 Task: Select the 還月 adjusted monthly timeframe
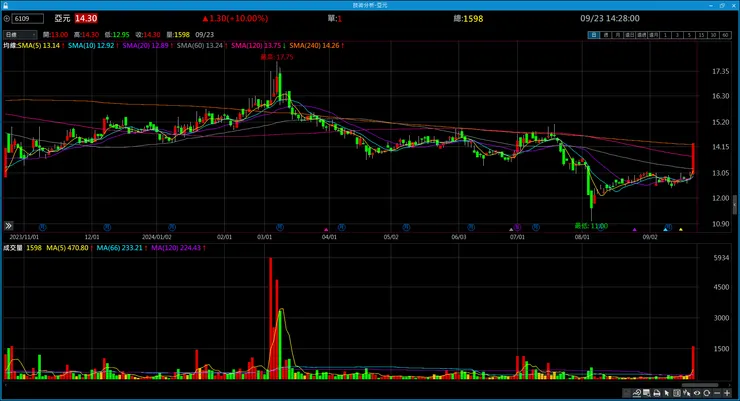(654, 35)
